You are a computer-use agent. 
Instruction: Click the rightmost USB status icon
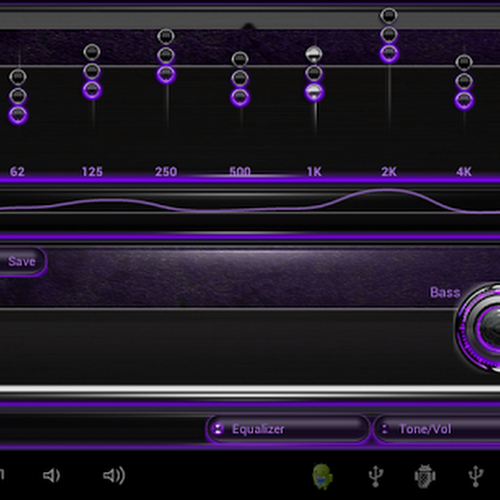(x=476, y=476)
